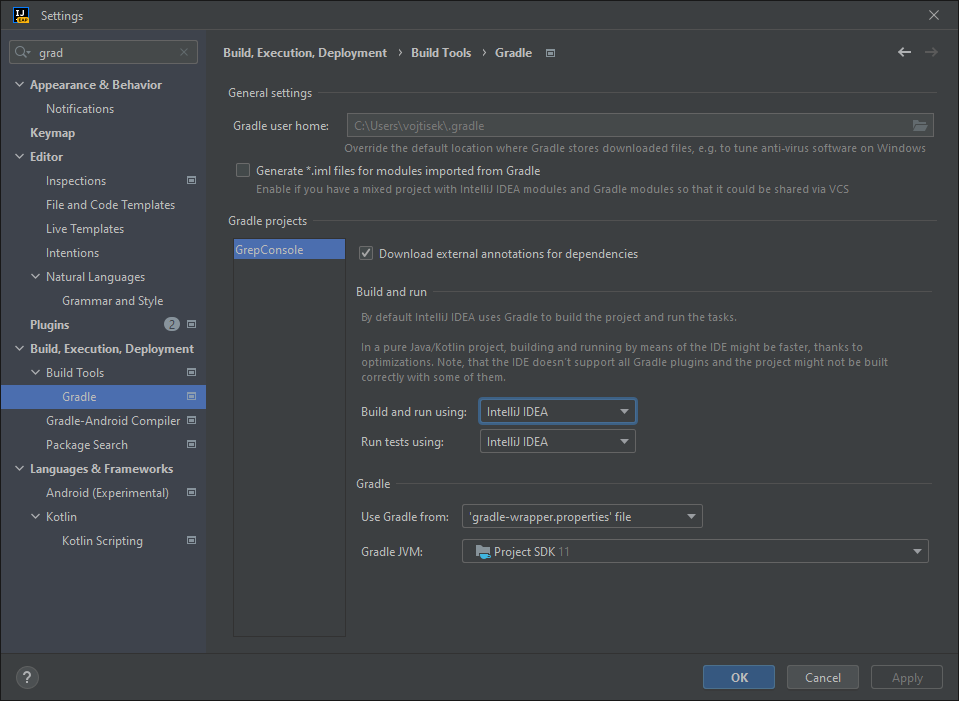The image size is (959, 701).
Task: Collapse the Appearance & Behavior section
Action: [20, 84]
